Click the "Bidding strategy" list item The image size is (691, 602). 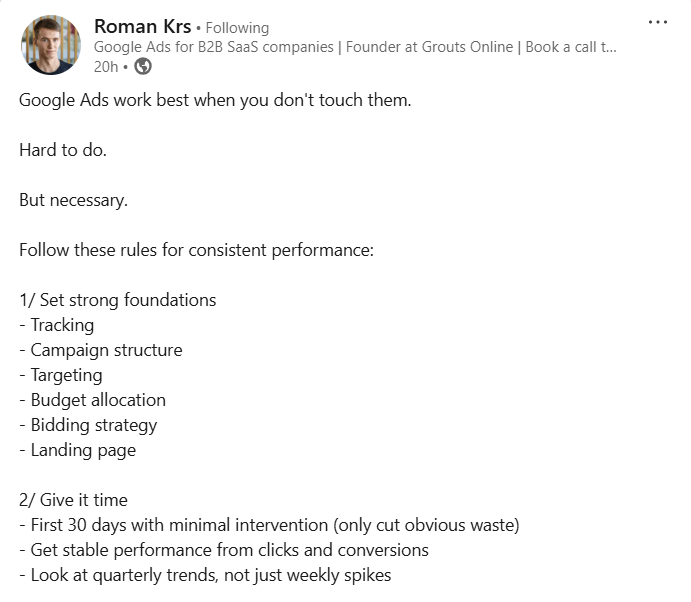pos(94,425)
